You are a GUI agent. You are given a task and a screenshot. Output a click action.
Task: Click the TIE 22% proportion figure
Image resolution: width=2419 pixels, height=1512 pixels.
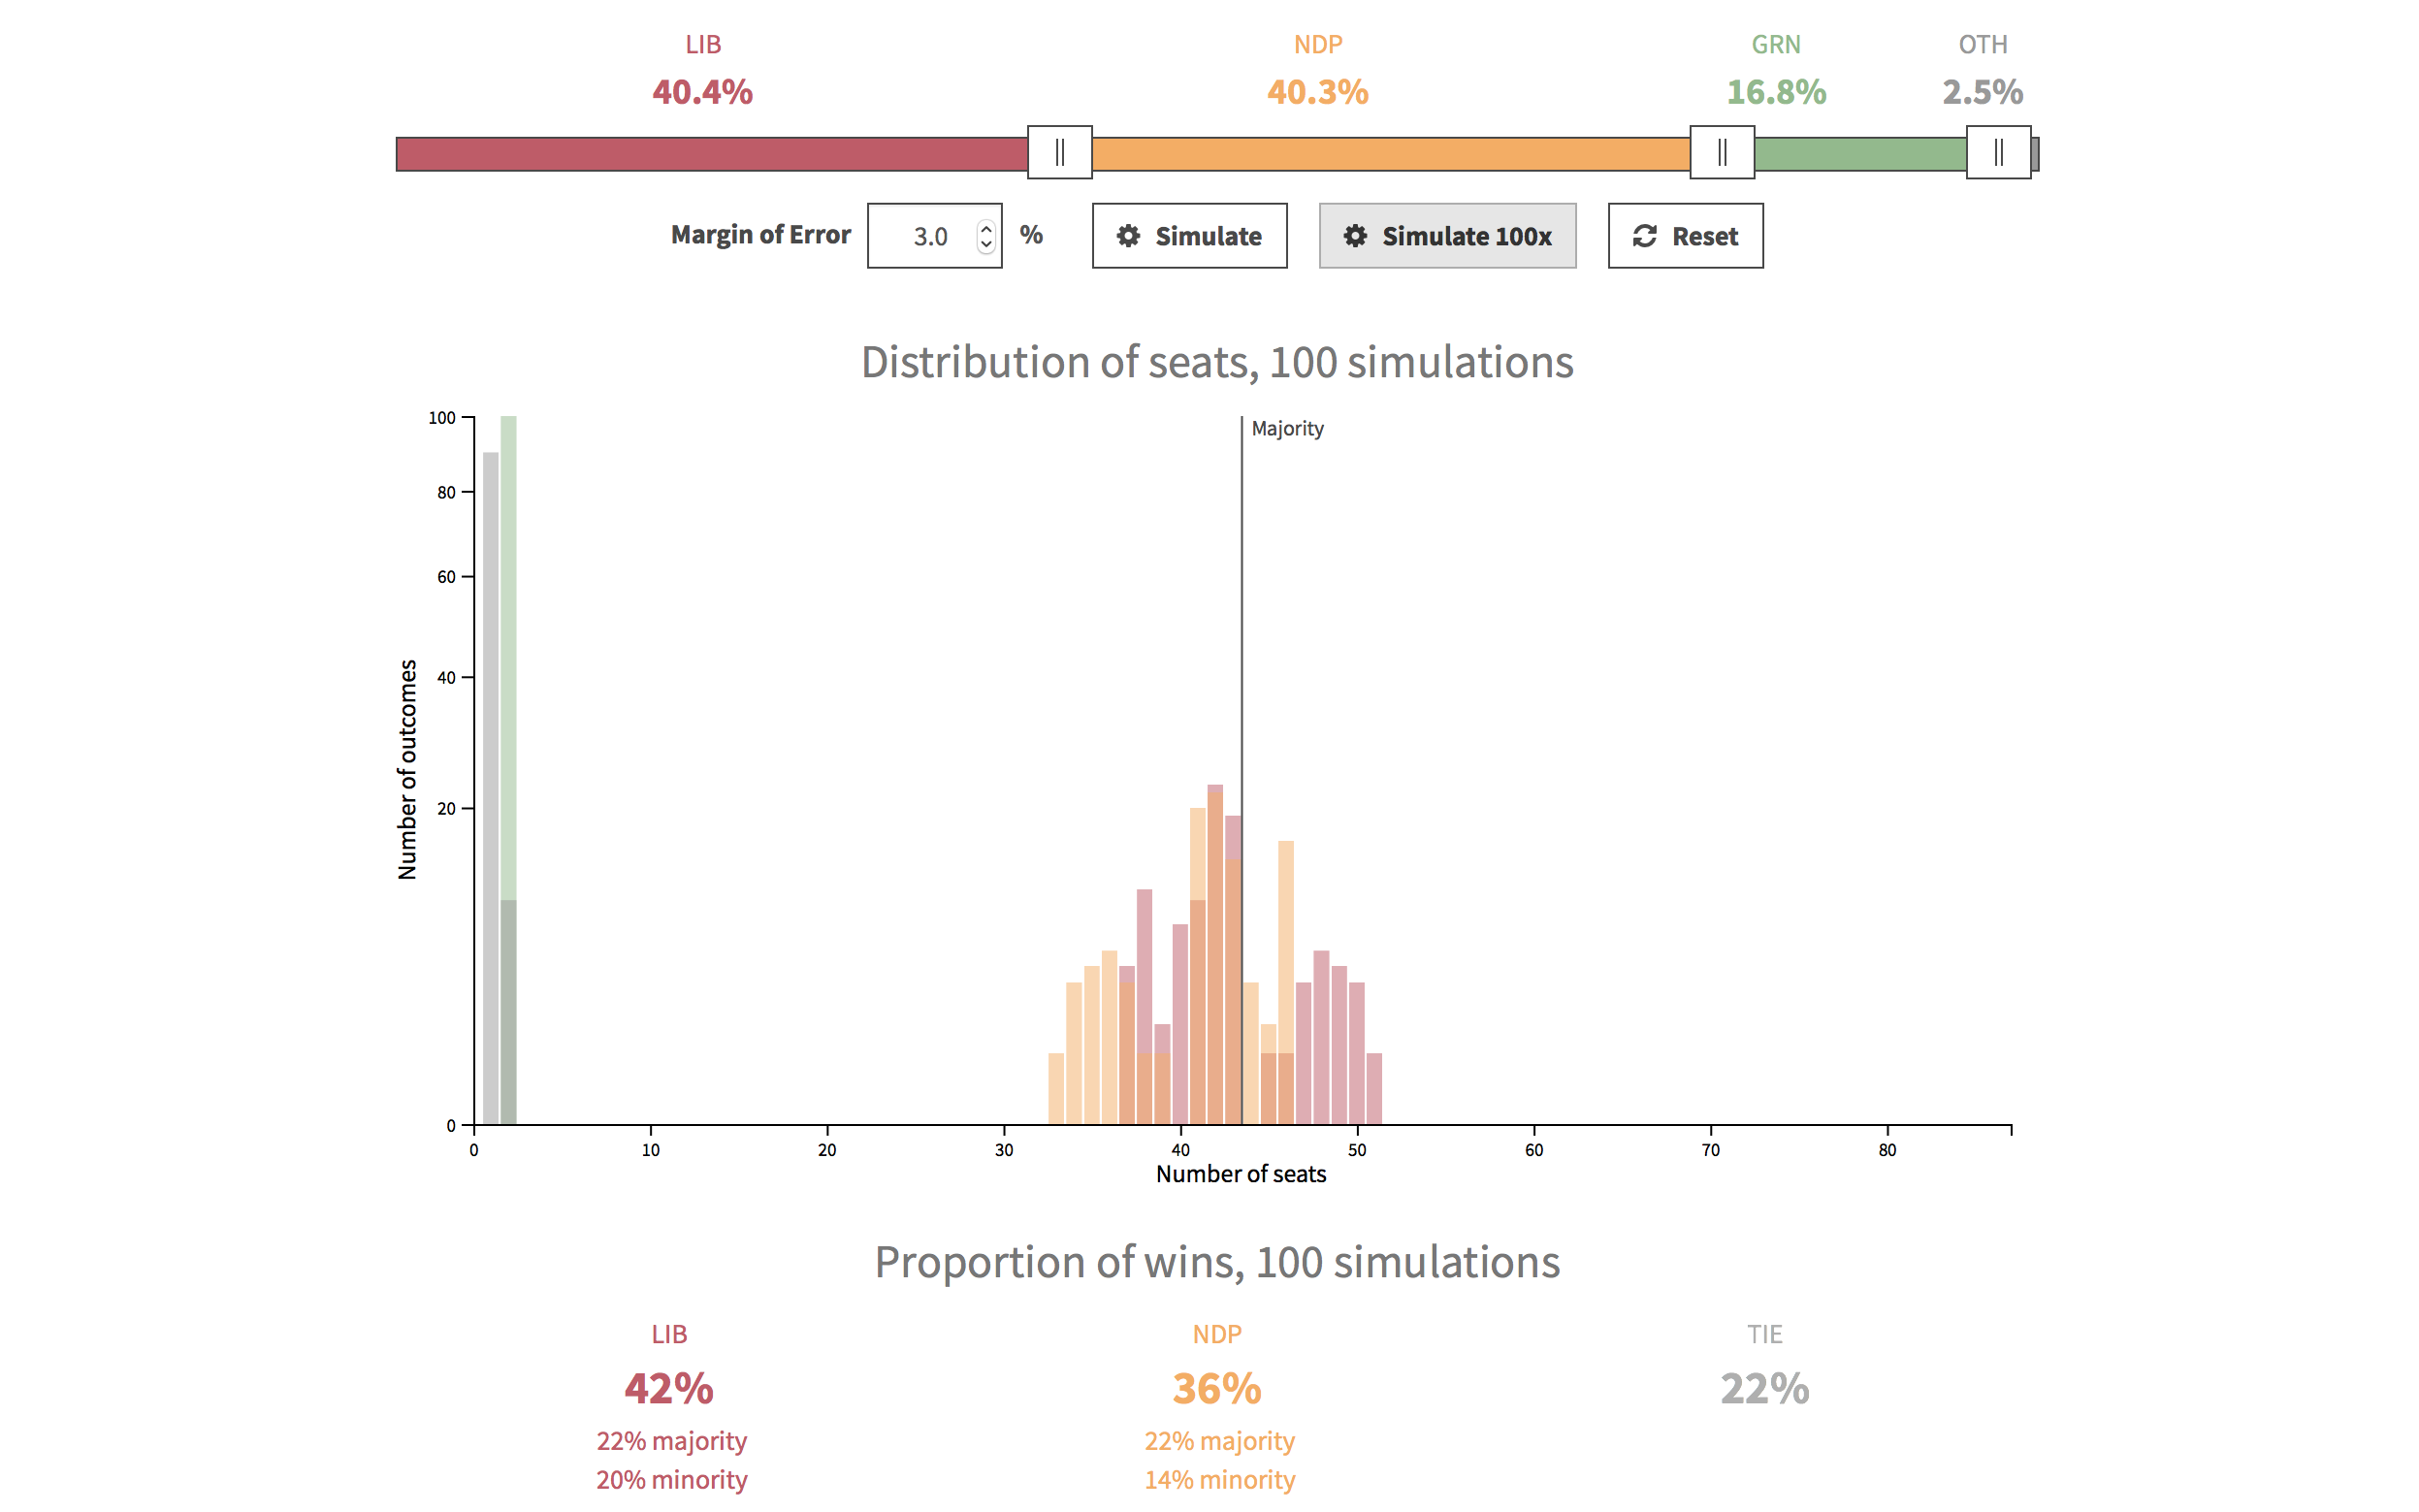coord(1764,1388)
